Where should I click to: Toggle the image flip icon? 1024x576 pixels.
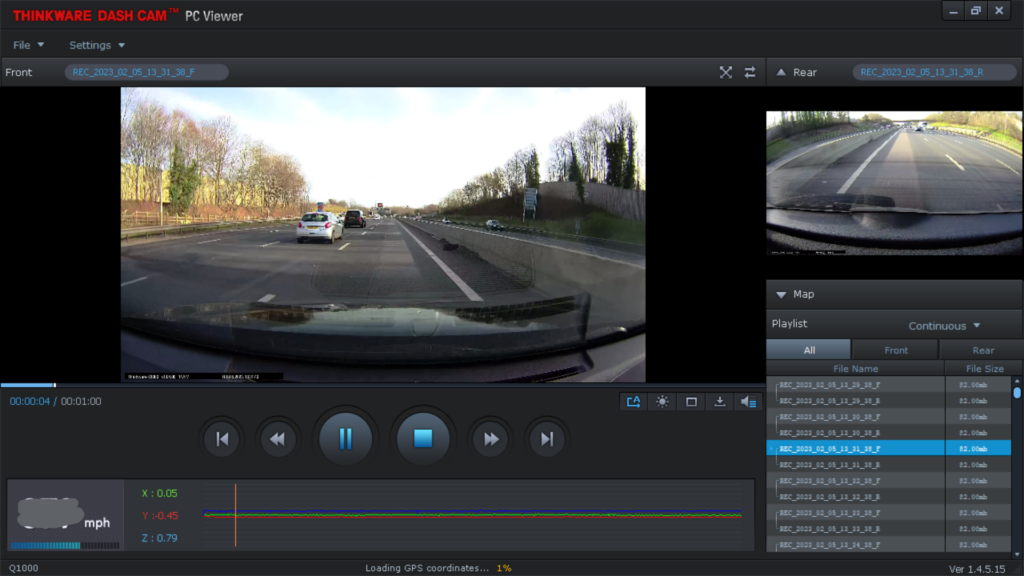[633, 402]
